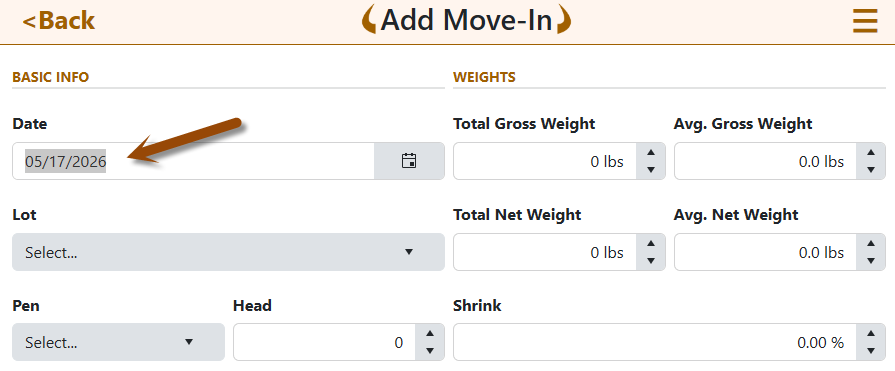Decrease Total Gross Weight with down arrow

[x=650, y=170]
